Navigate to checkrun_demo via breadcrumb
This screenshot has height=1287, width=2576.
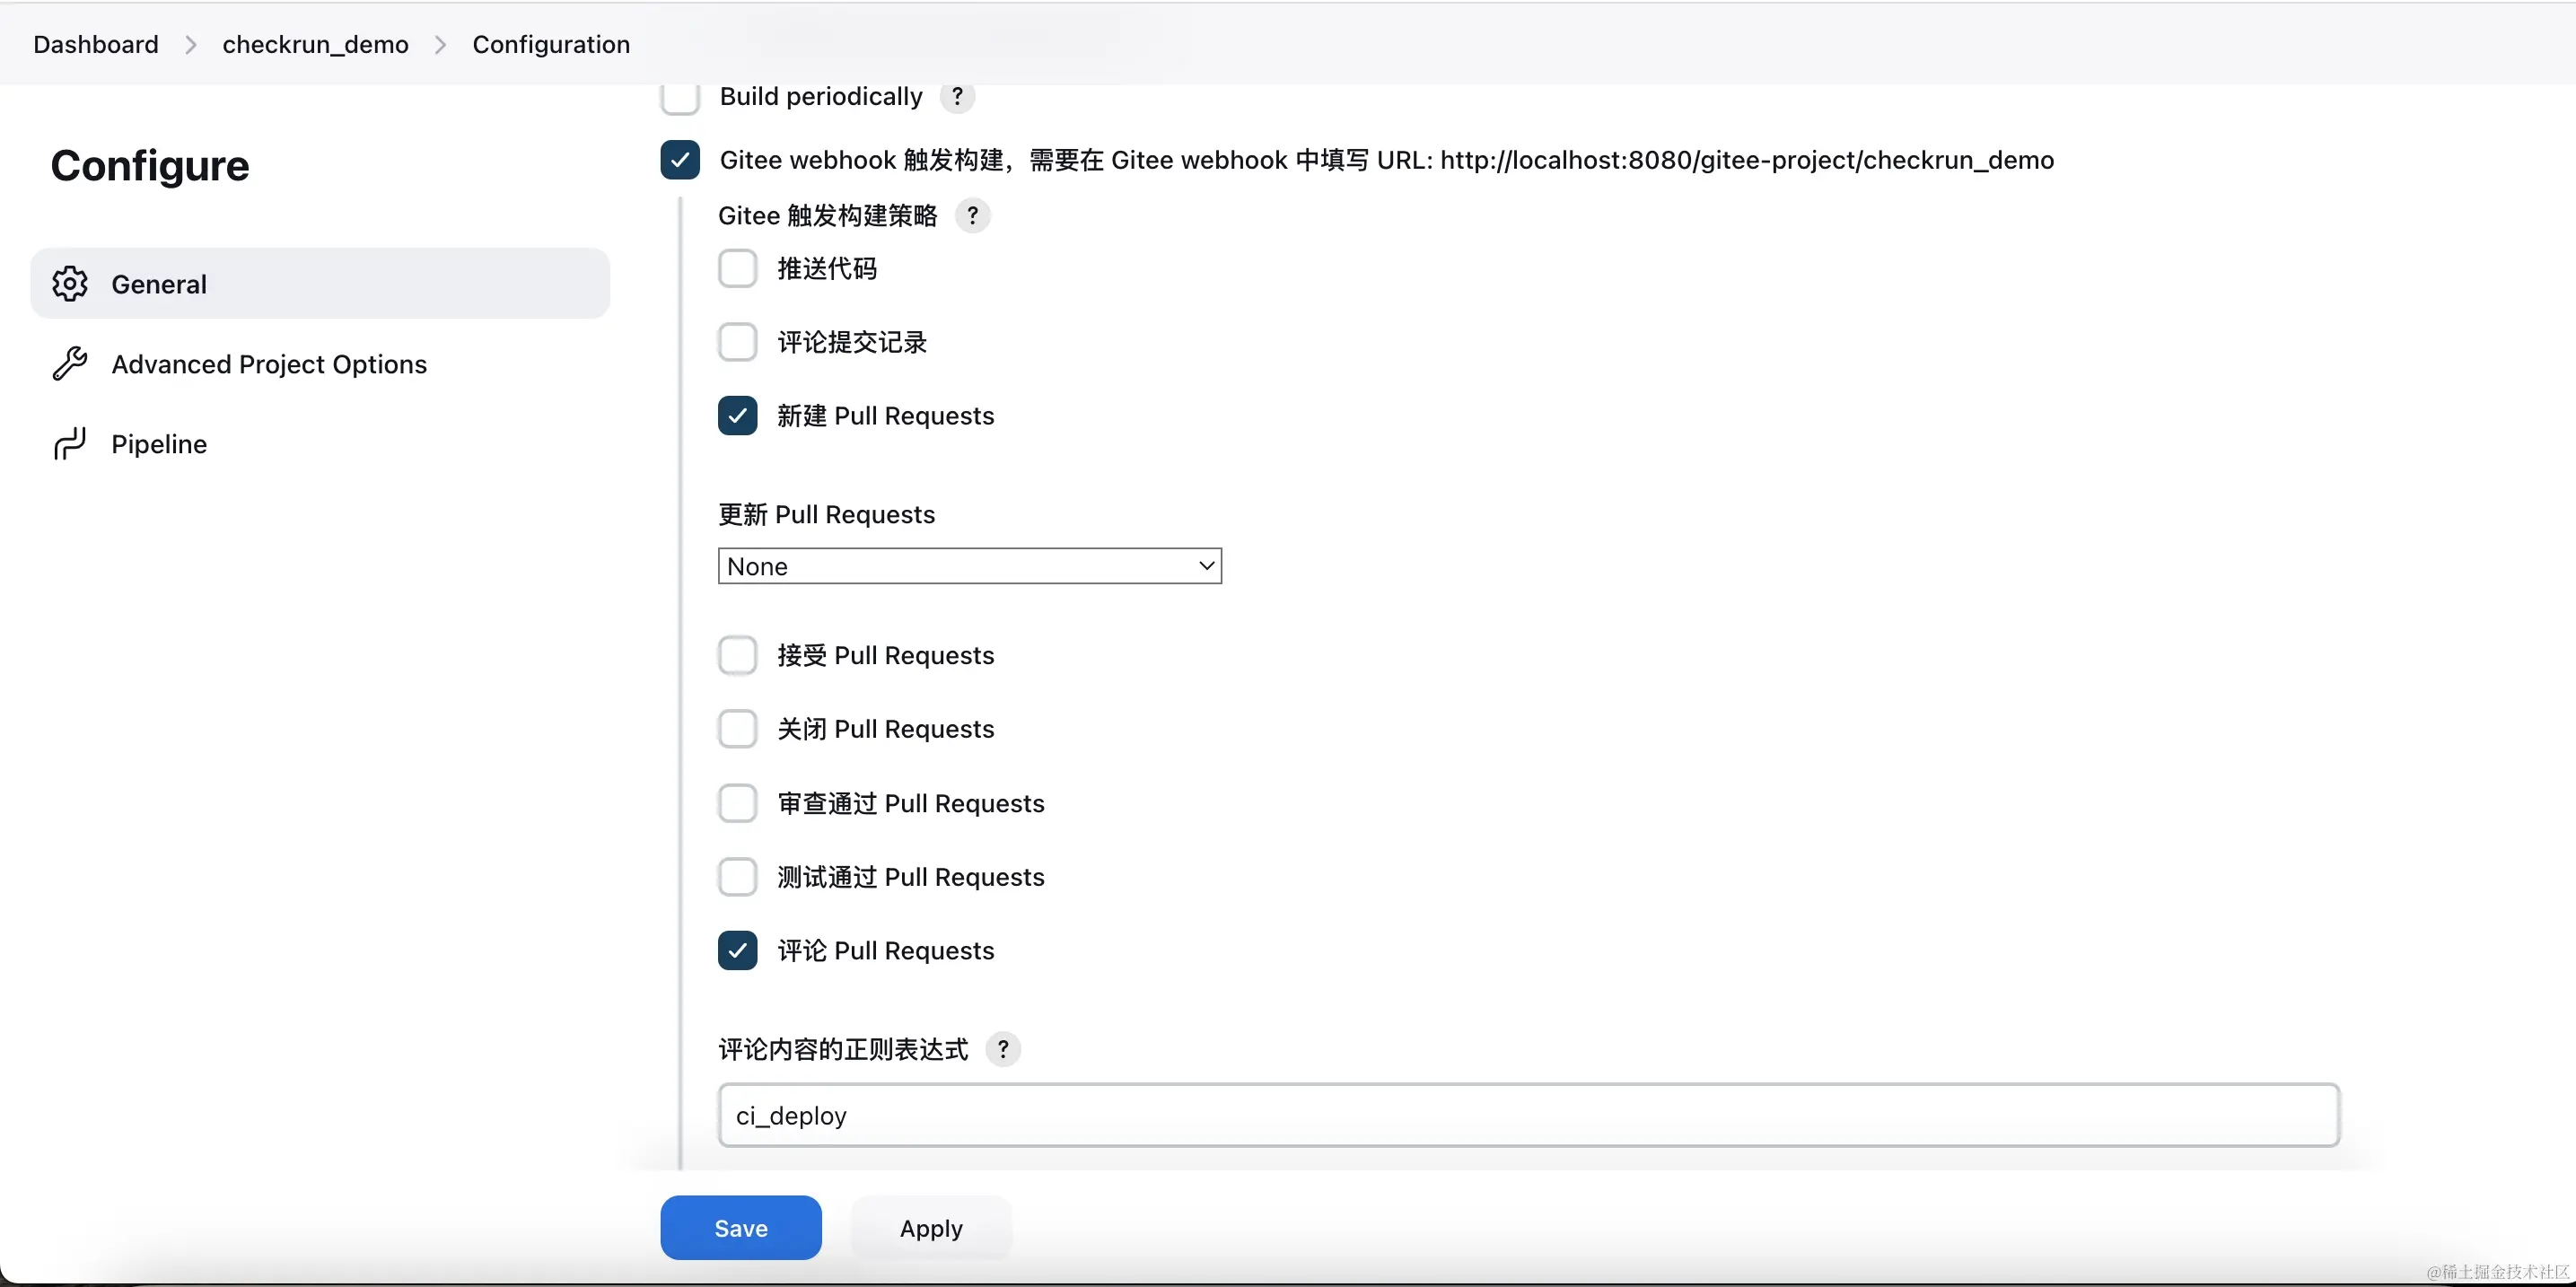pyautogui.click(x=314, y=44)
